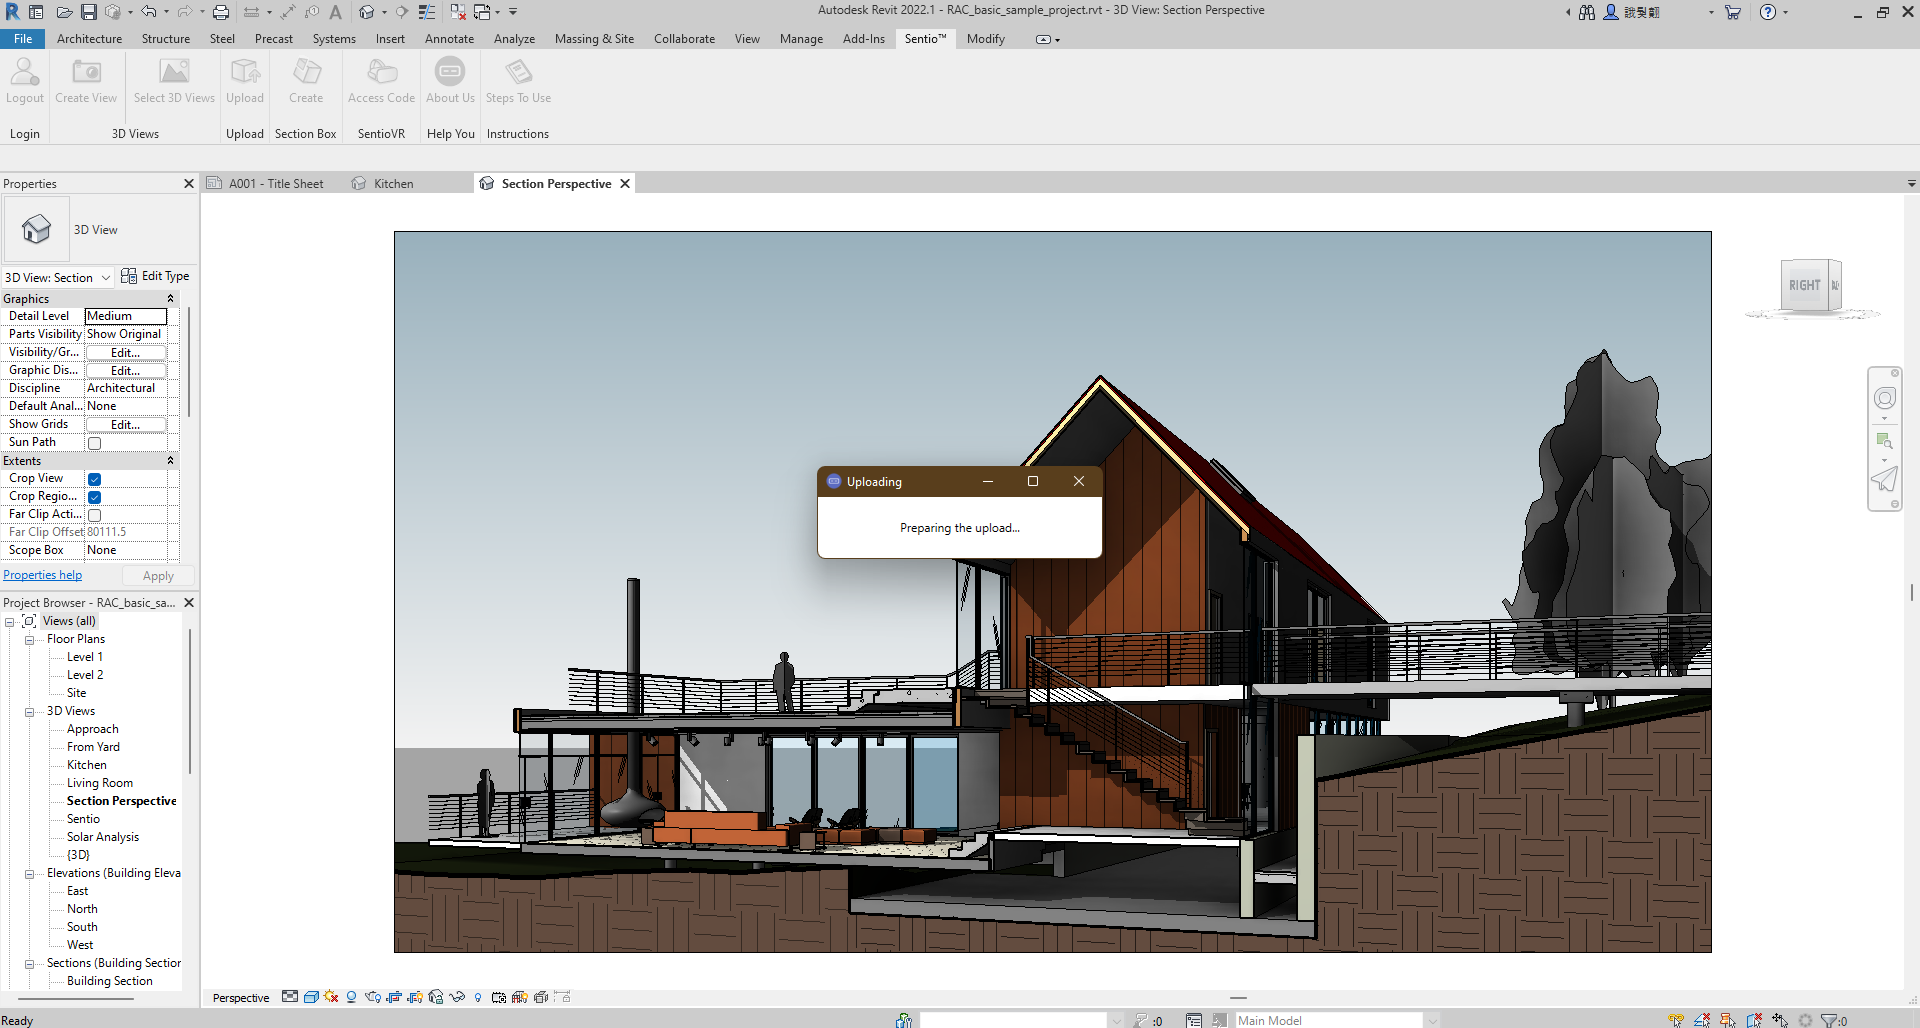Click the Sun Path off icon in view control bar
Image resolution: width=1920 pixels, height=1028 pixels.
[331, 997]
